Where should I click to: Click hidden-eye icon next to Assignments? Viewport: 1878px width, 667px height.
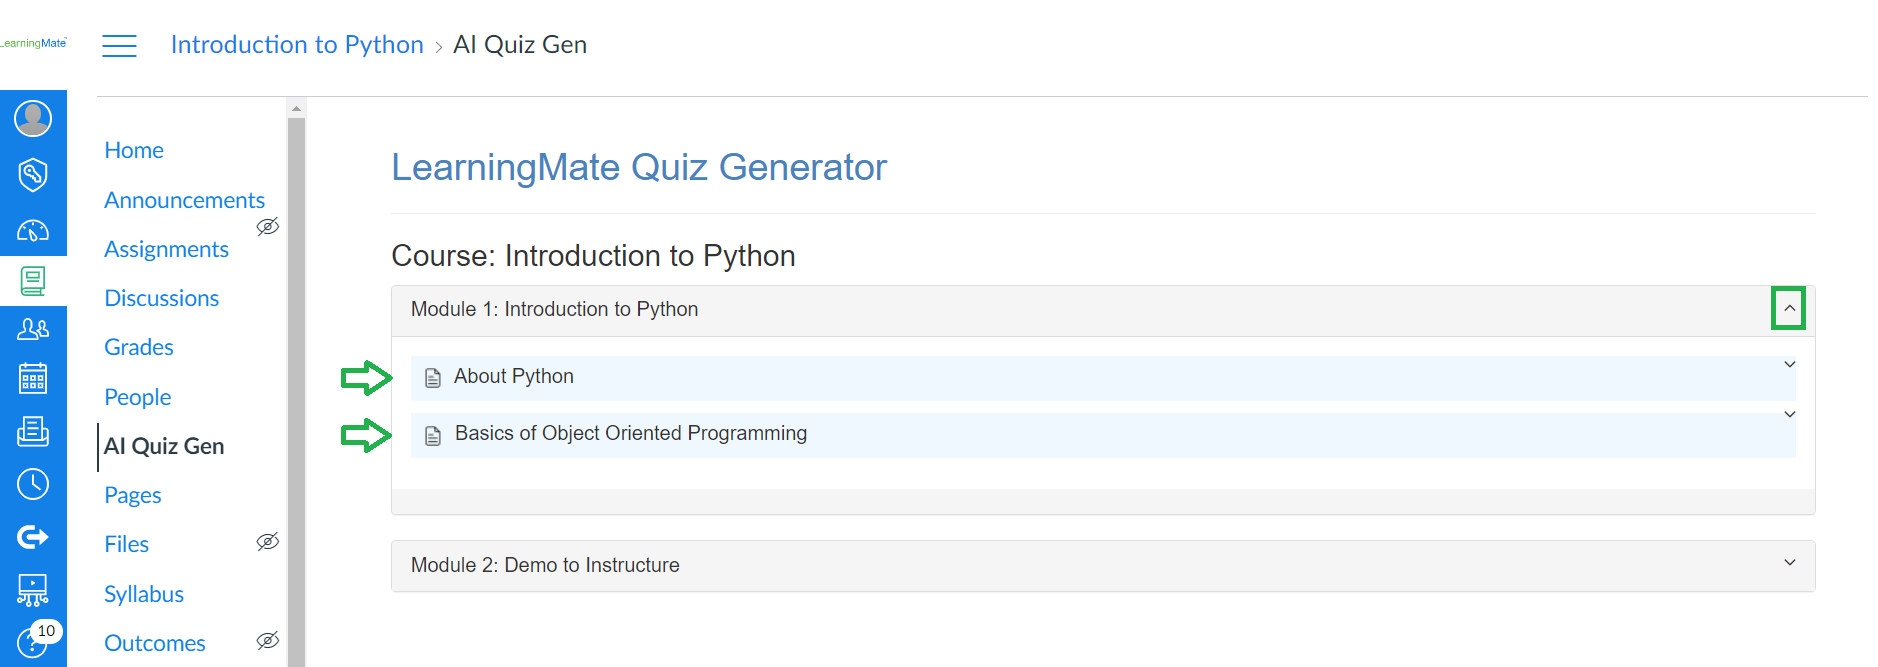point(267,227)
